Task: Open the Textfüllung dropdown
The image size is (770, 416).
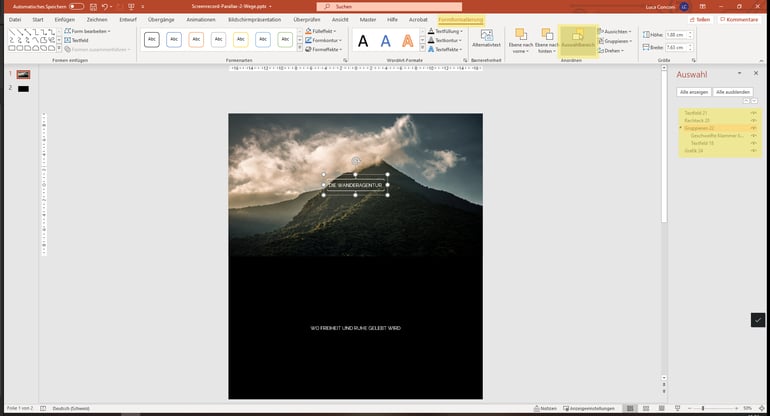Action: [x=445, y=31]
